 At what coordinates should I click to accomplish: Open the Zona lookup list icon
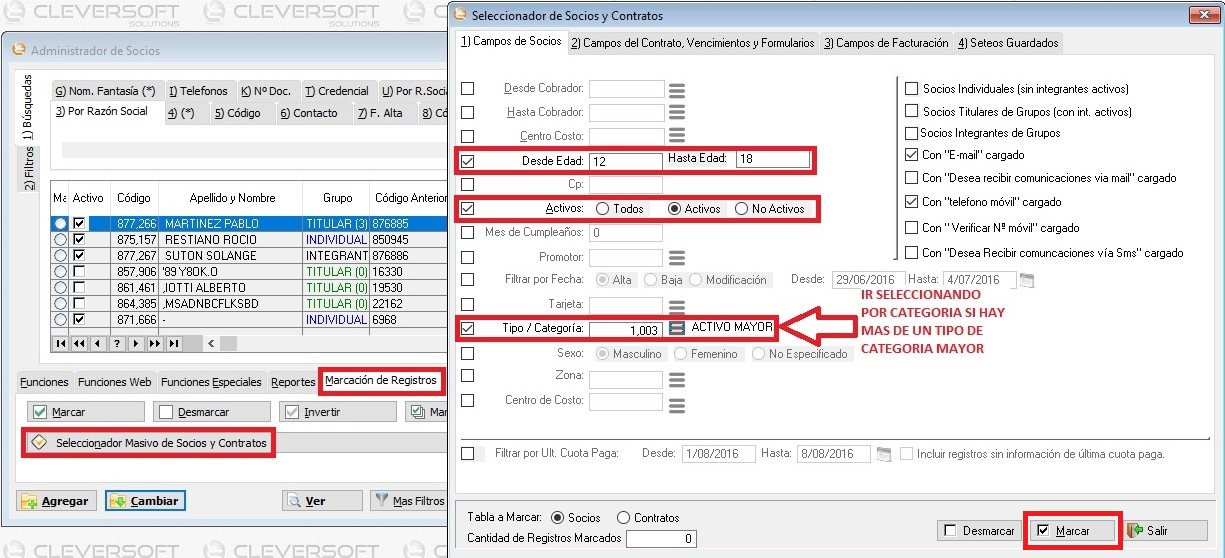coord(677,380)
